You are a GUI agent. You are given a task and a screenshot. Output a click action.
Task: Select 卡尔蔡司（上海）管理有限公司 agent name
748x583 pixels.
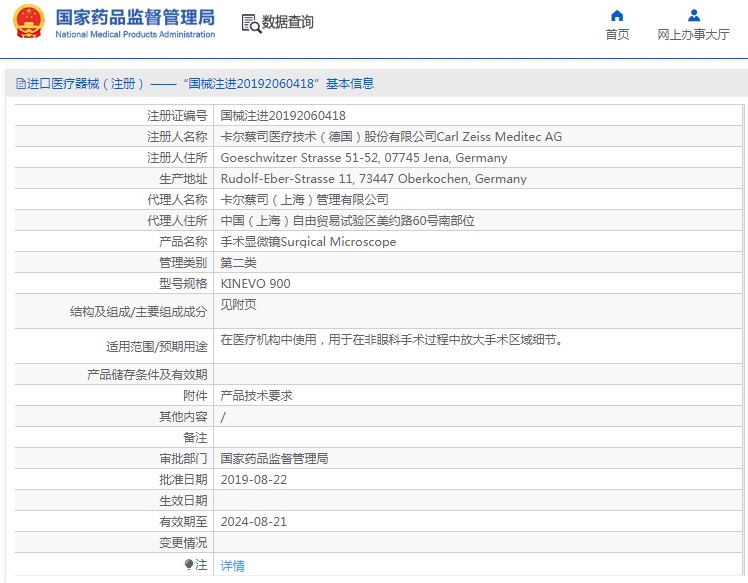(304, 199)
